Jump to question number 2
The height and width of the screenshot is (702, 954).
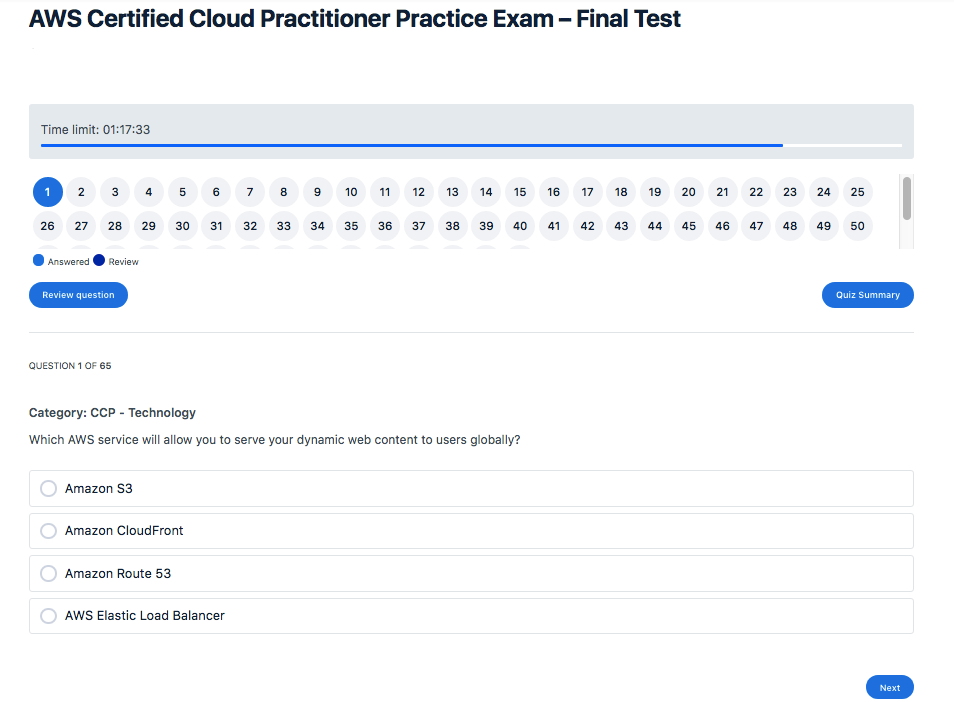tap(81, 192)
